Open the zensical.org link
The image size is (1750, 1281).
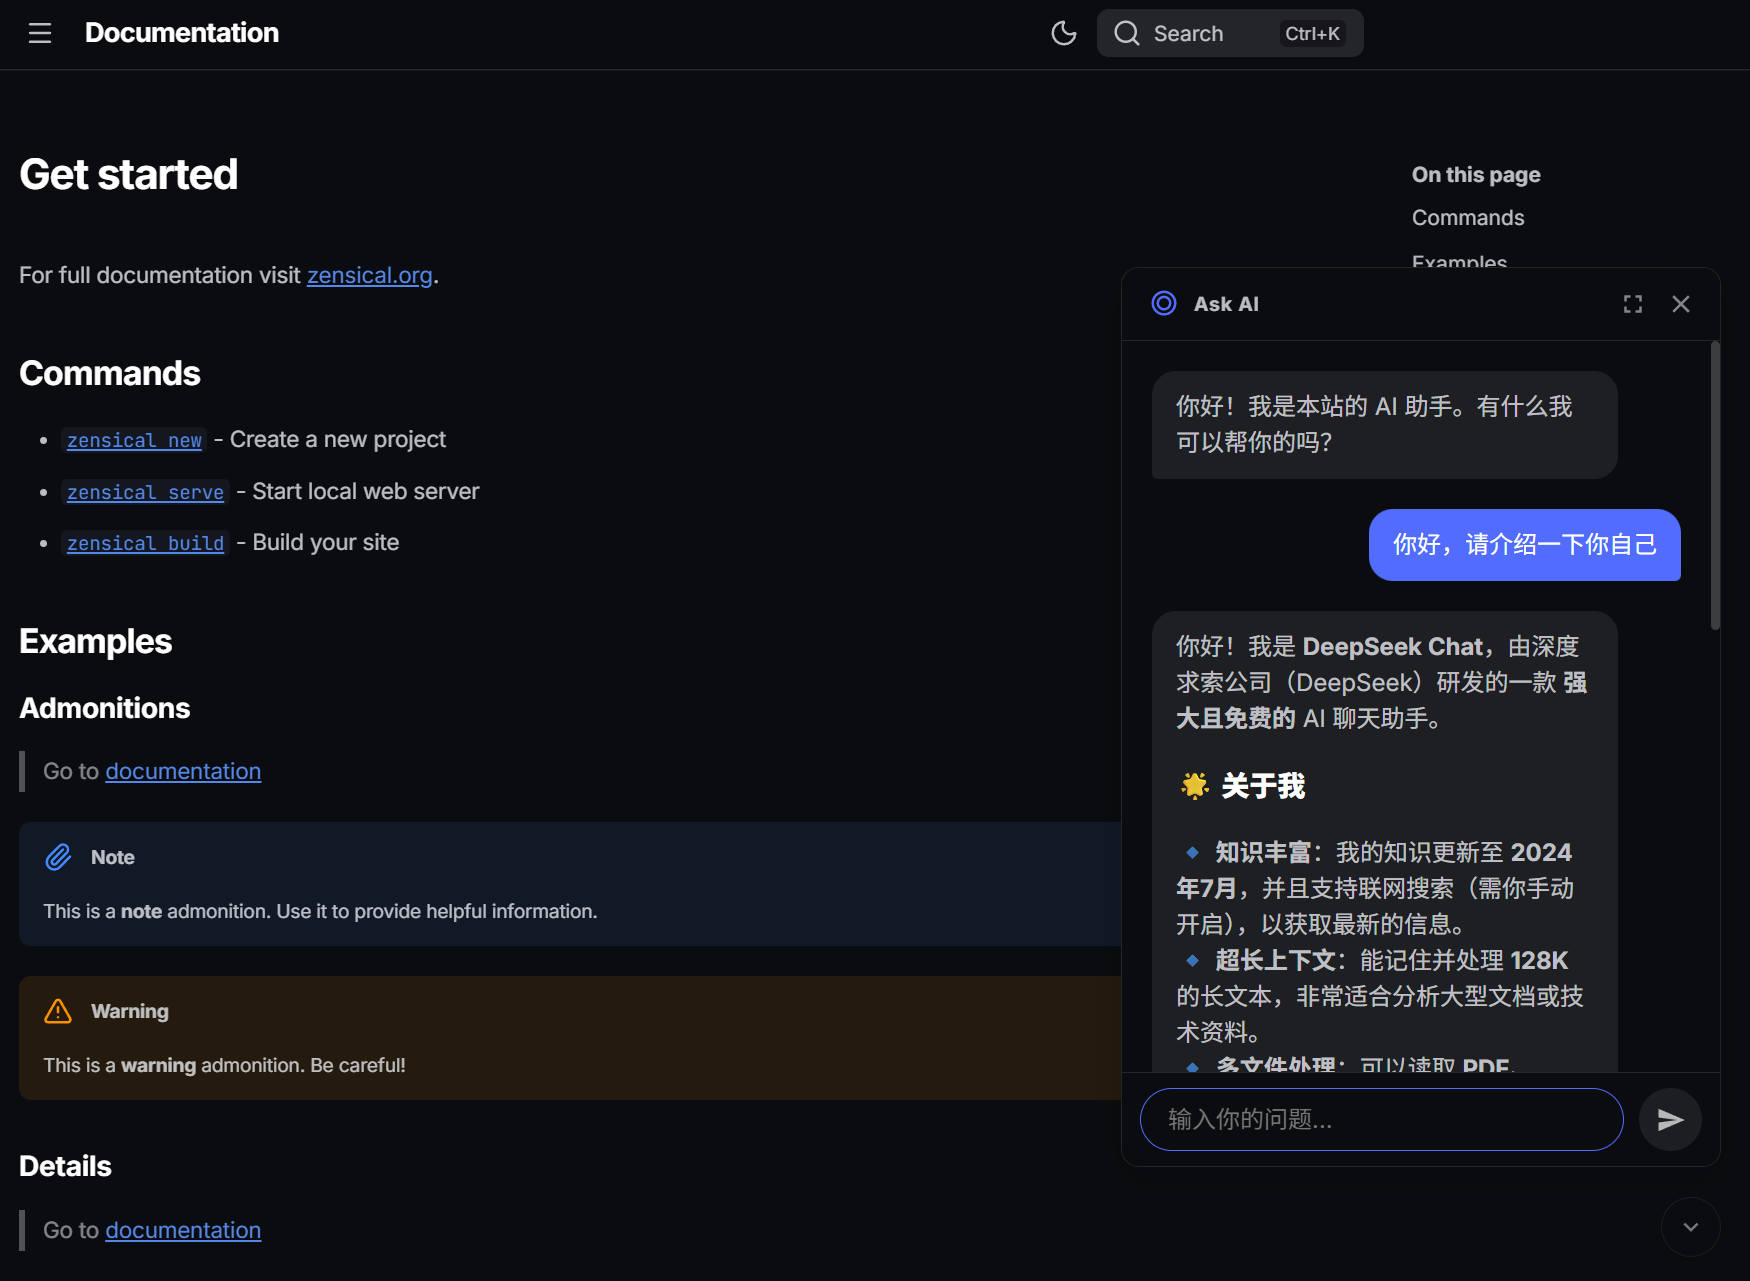click(369, 275)
